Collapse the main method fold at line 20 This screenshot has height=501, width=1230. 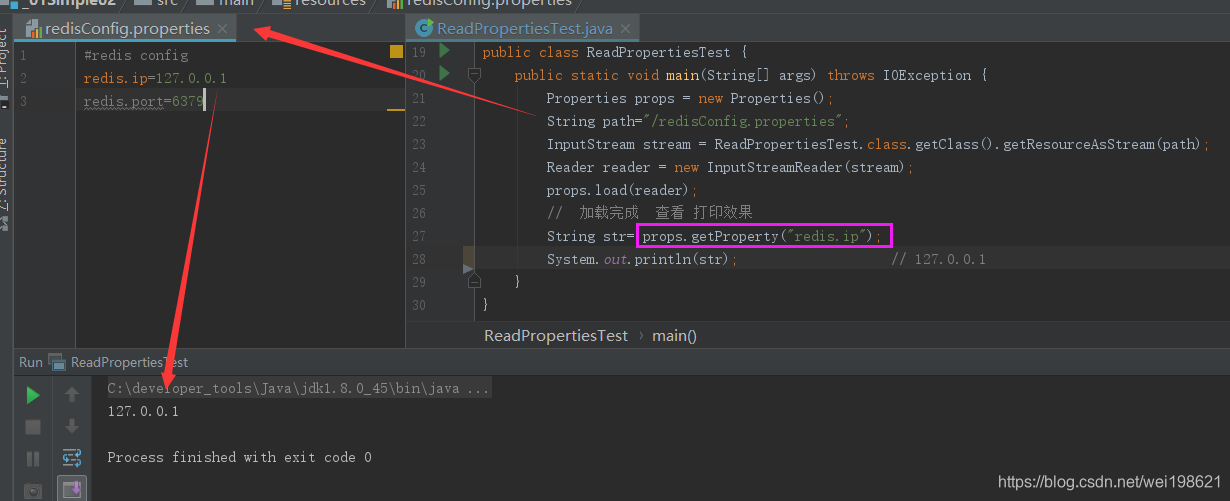473,75
